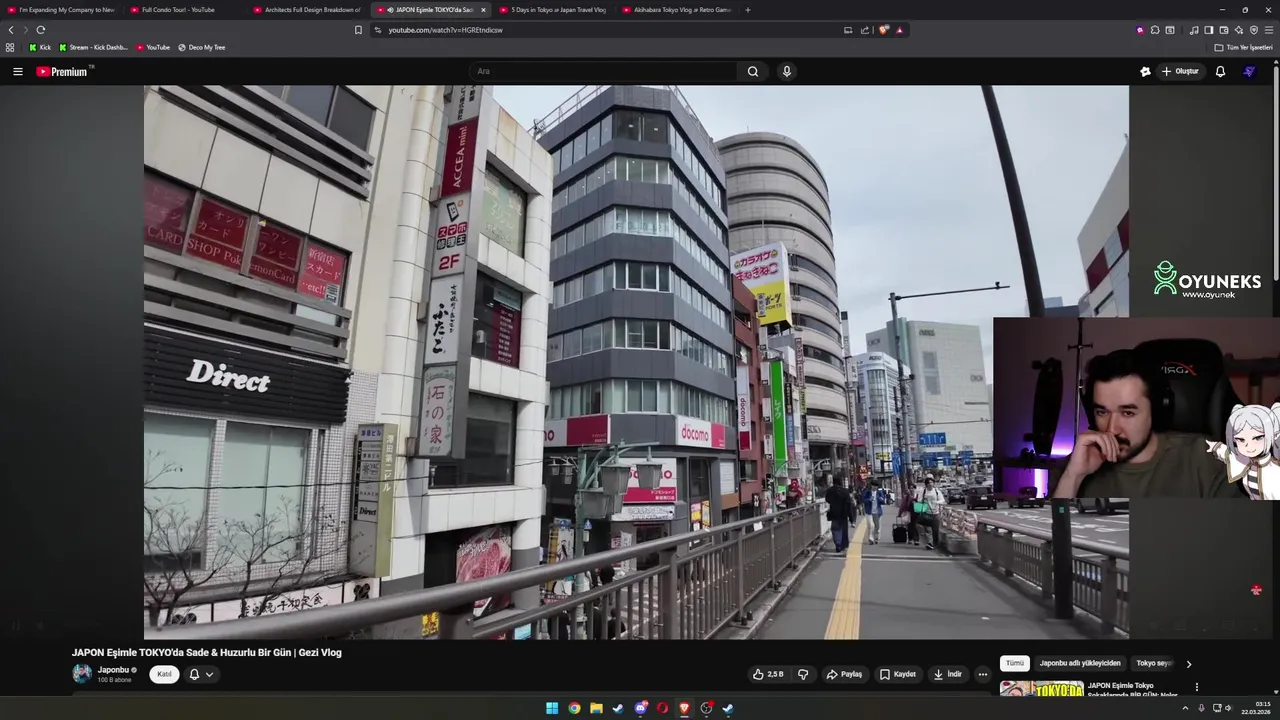Open the 'YouTube' bookmark in bookmarks bar
The width and height of the screenshot is (1280, 720).
point(153,47)
